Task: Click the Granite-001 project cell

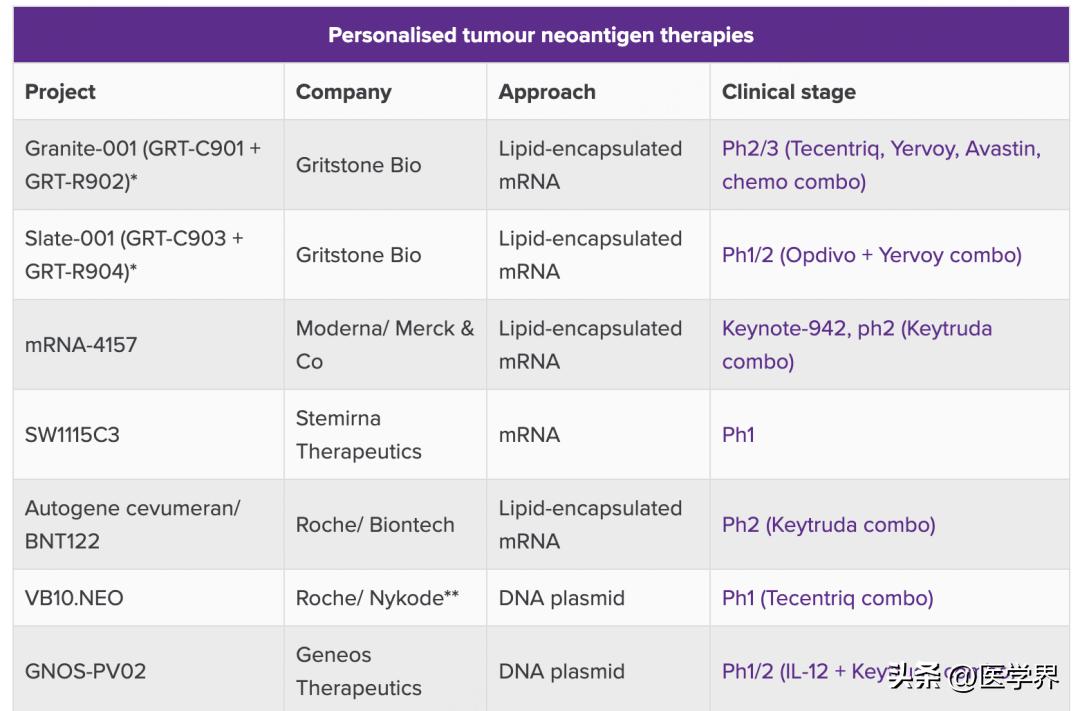Action: coord(142,165)
